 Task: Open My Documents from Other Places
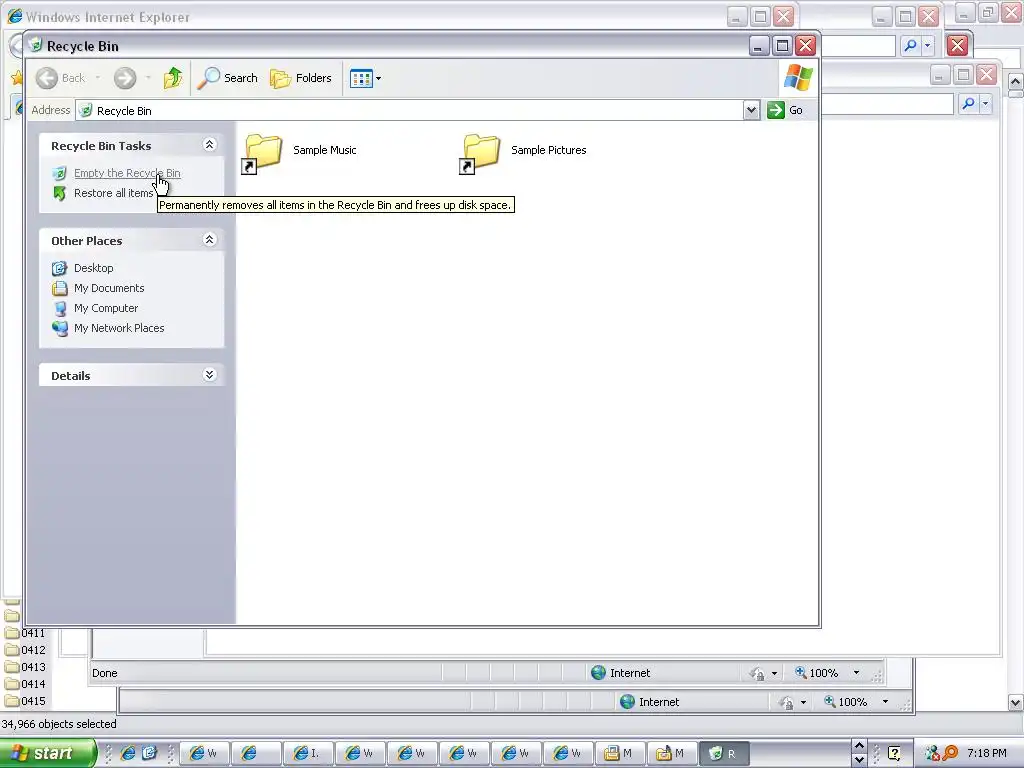tap(109, 288)
